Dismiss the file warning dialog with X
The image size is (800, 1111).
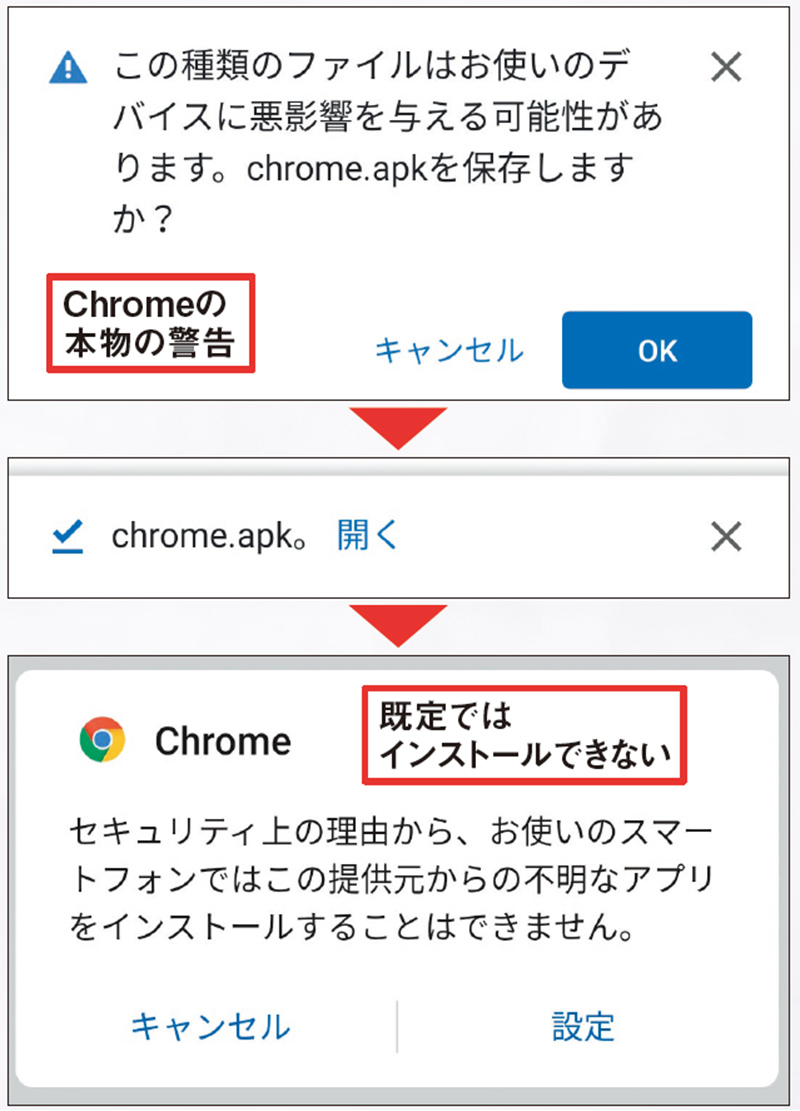click(x=727, y=68)
